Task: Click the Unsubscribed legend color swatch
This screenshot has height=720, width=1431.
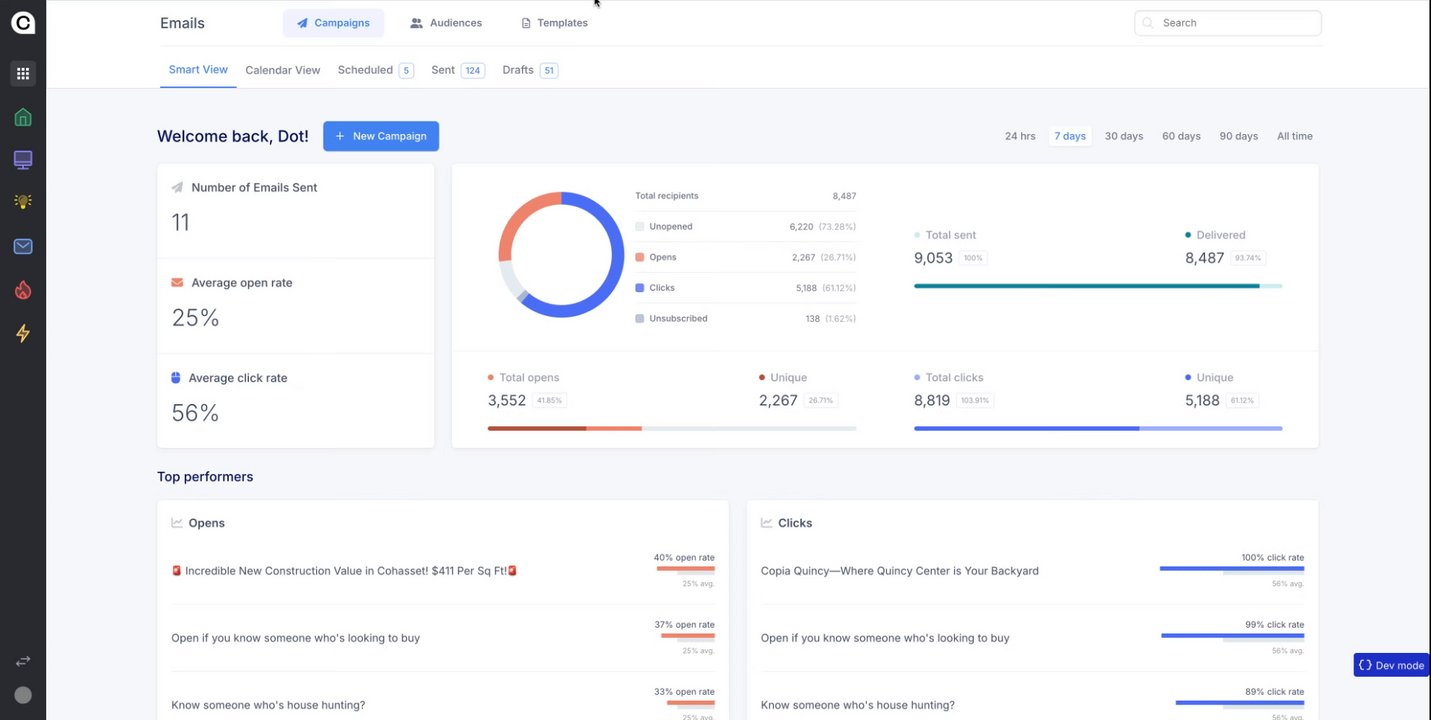Action: coord(640,319)
